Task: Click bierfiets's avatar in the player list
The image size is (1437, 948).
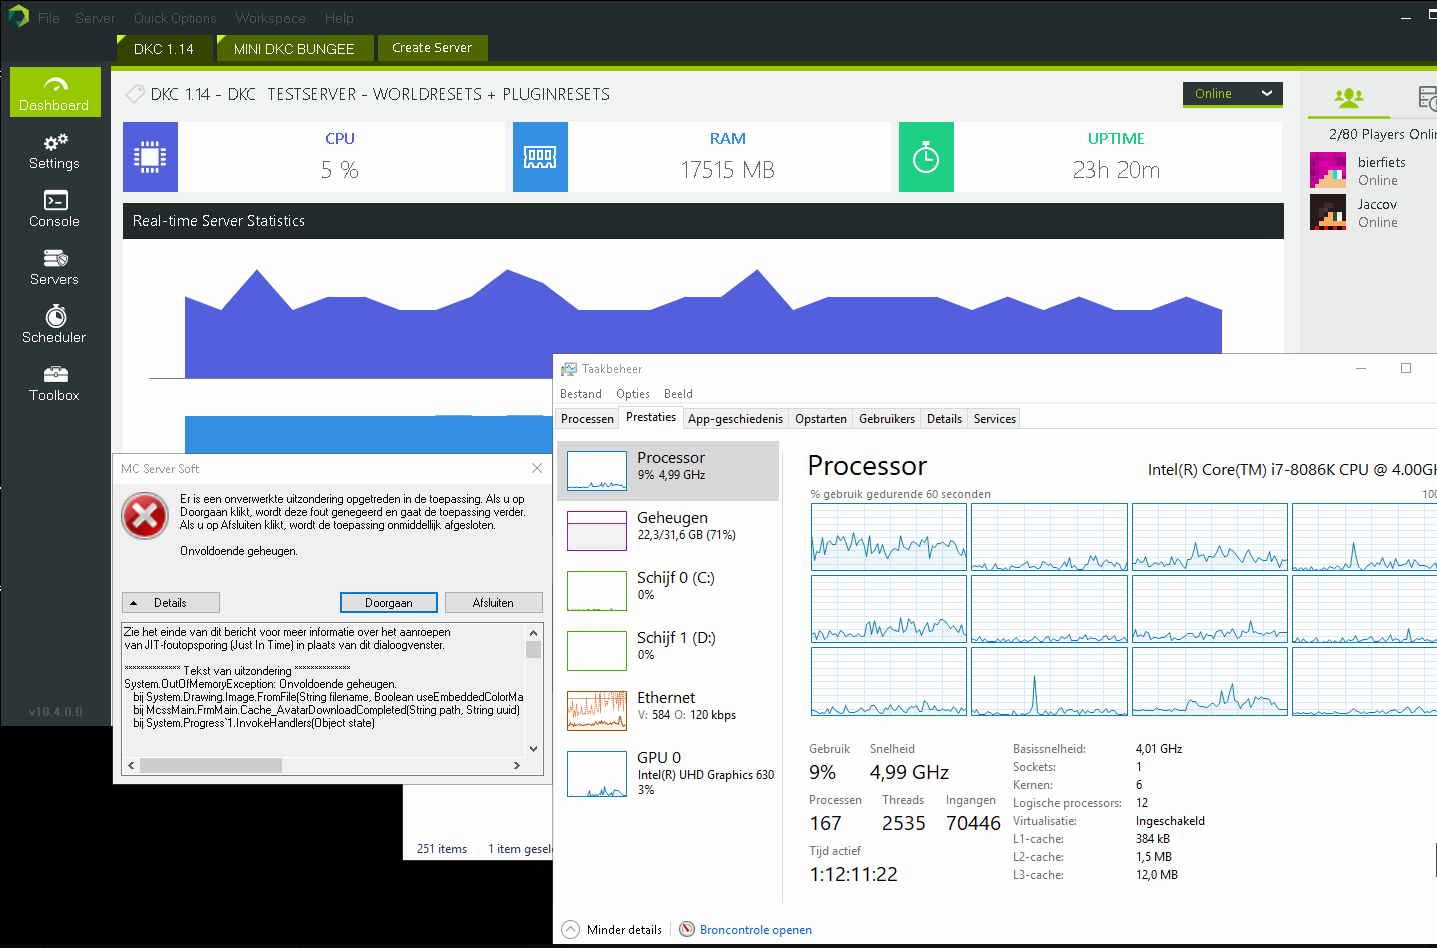Action: 1327,170
